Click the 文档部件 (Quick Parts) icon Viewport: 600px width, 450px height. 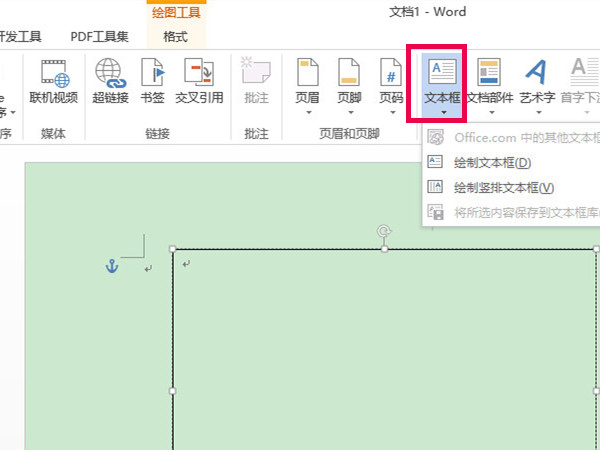click(489, 79)
